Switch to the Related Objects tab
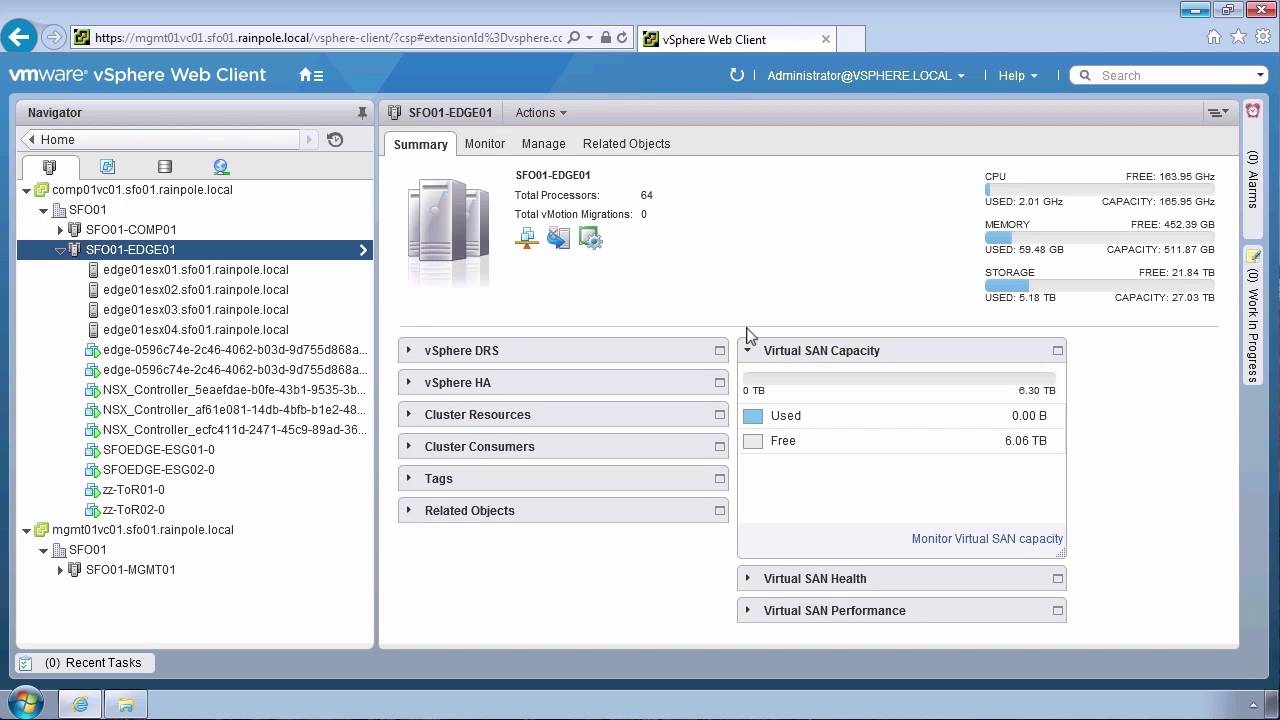The image size is (1280, 720). tap(626, 144)
